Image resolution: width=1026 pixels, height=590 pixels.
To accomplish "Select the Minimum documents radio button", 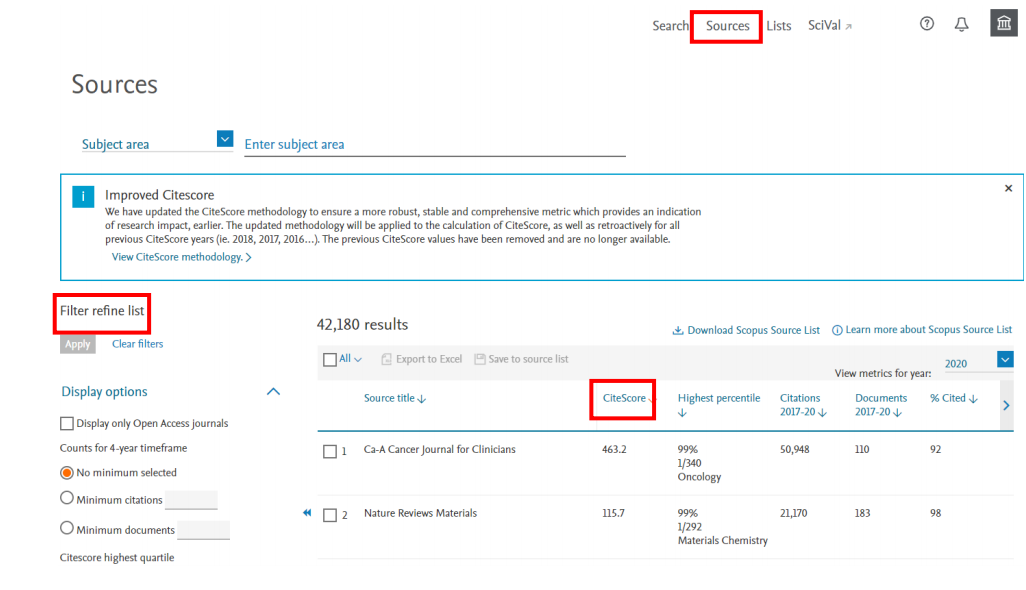I will click(67, 528).
